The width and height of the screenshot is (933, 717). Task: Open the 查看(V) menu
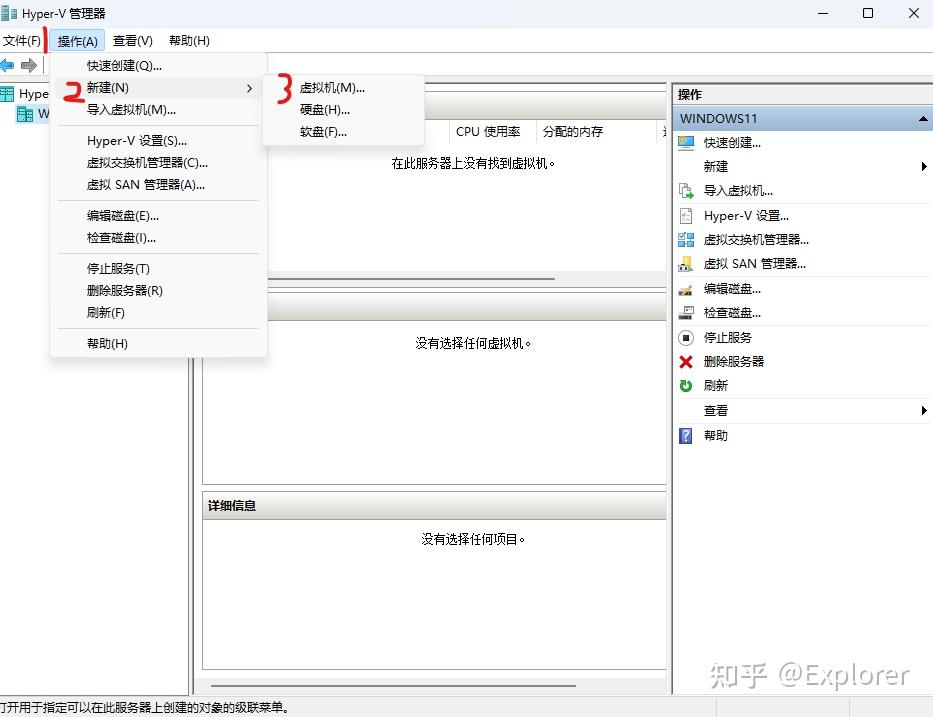point(131,40)
